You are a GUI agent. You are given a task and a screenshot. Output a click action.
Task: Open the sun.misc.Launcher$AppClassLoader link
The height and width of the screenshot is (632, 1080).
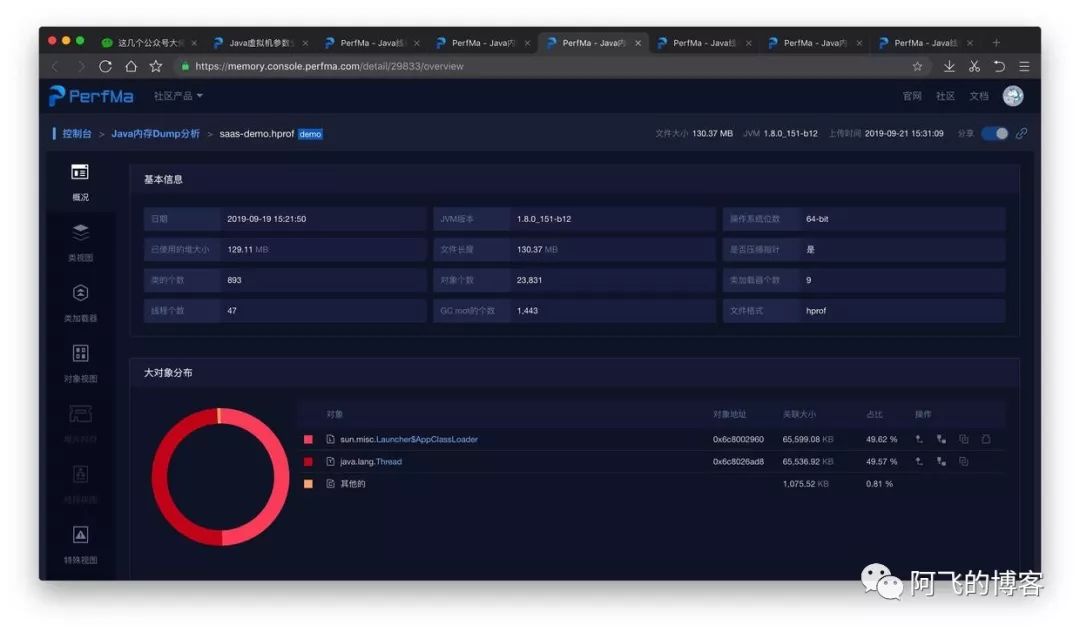coord(408,439)
